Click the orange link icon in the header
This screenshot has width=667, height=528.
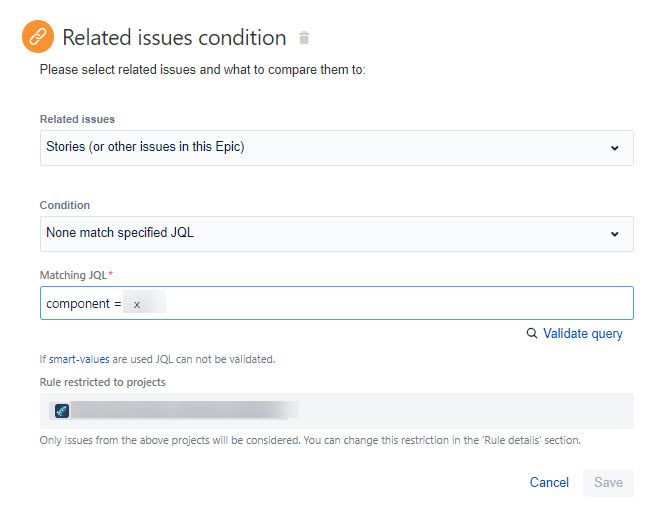click(x=38, y=38)
